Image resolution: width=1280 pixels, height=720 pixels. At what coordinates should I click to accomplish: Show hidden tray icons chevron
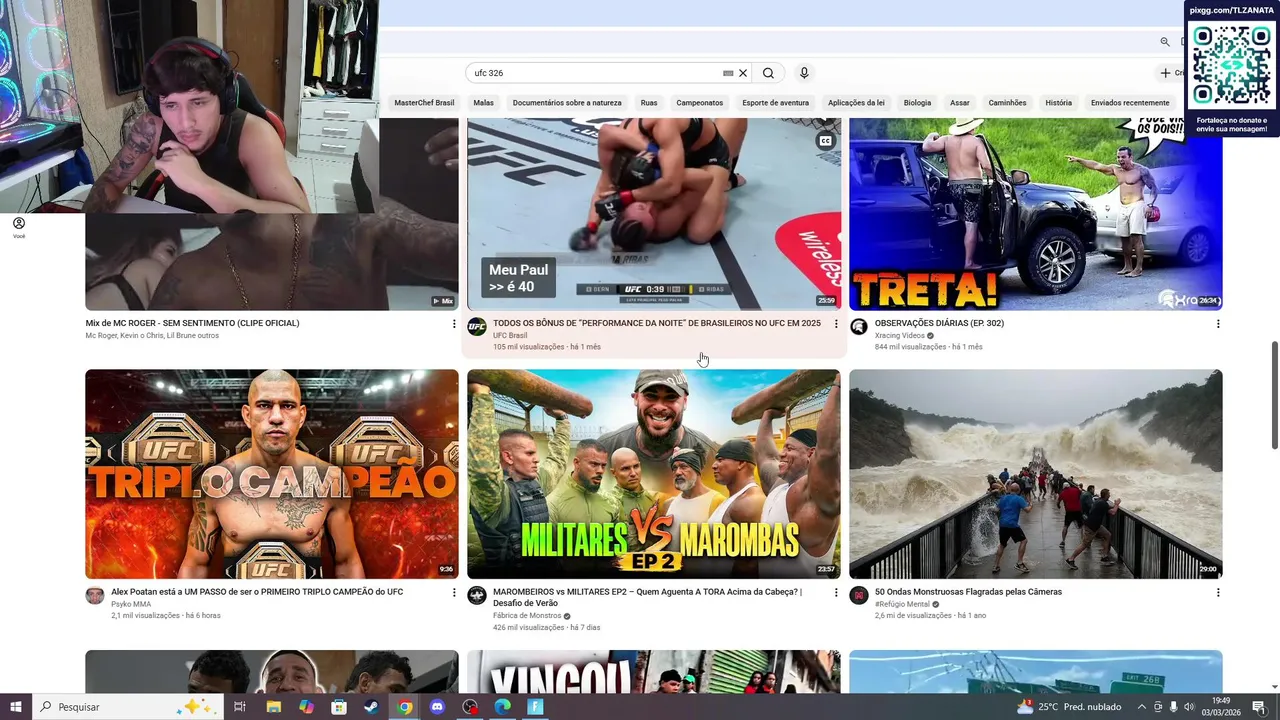pyautogui.click(x=1142, y=707)
